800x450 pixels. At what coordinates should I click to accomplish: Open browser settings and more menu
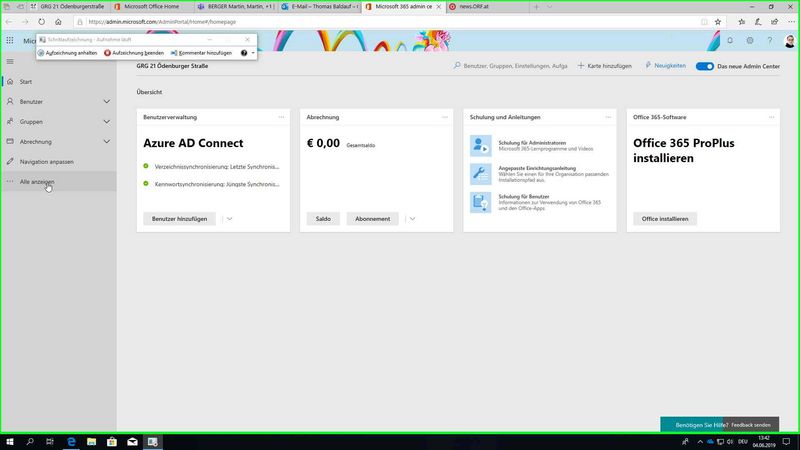click(x=791, y=22)
